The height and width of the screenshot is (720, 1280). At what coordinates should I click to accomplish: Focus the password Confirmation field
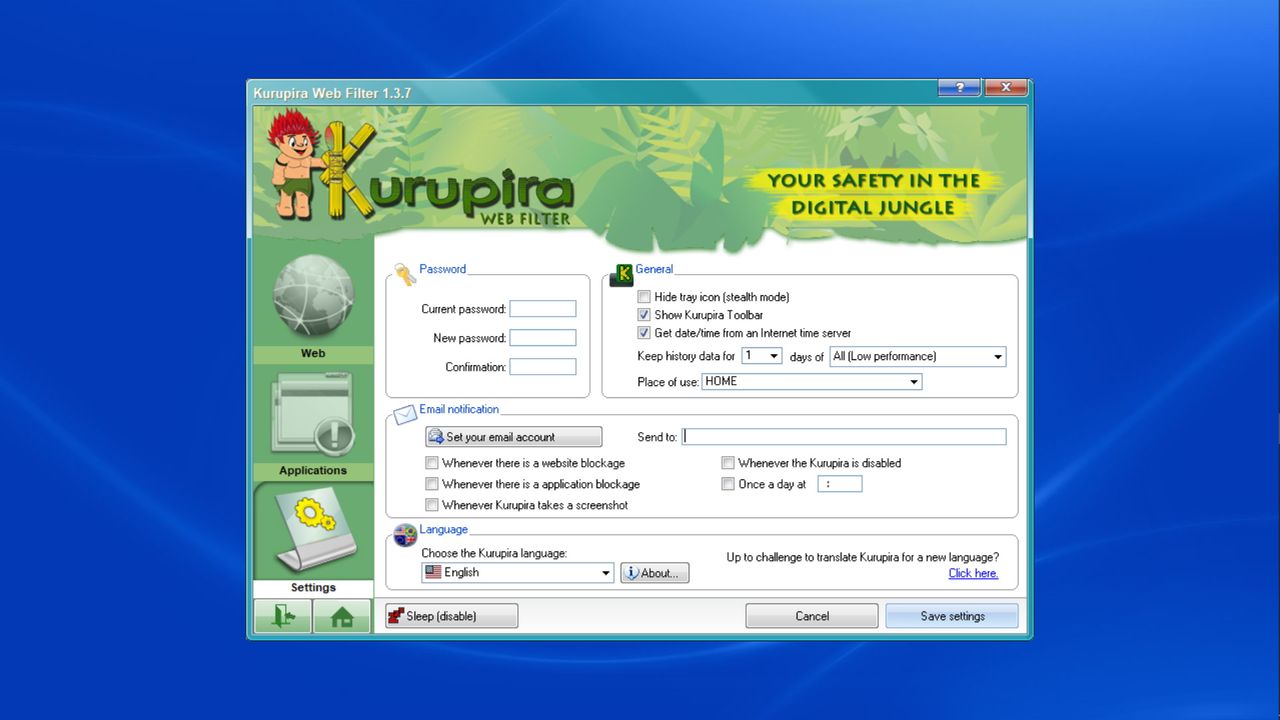click(543, 367)
